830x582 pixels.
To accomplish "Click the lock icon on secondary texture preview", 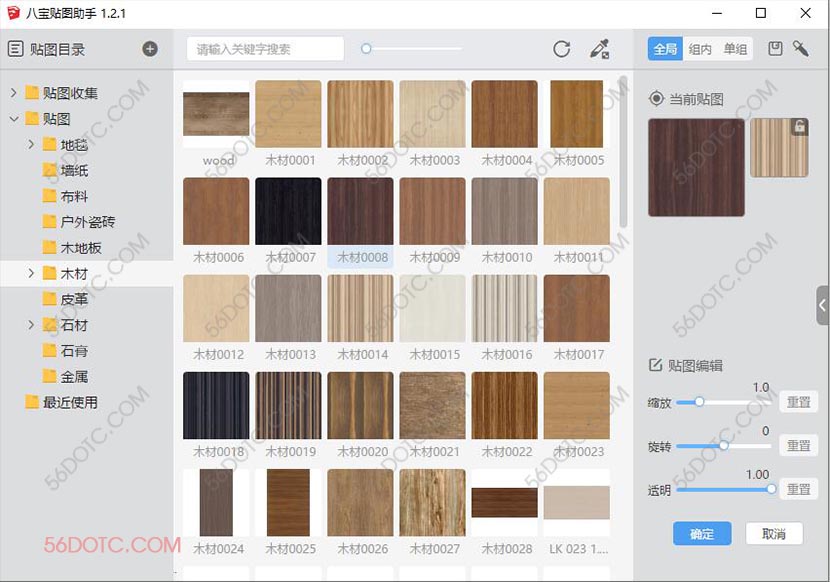I will coord(799,127).
